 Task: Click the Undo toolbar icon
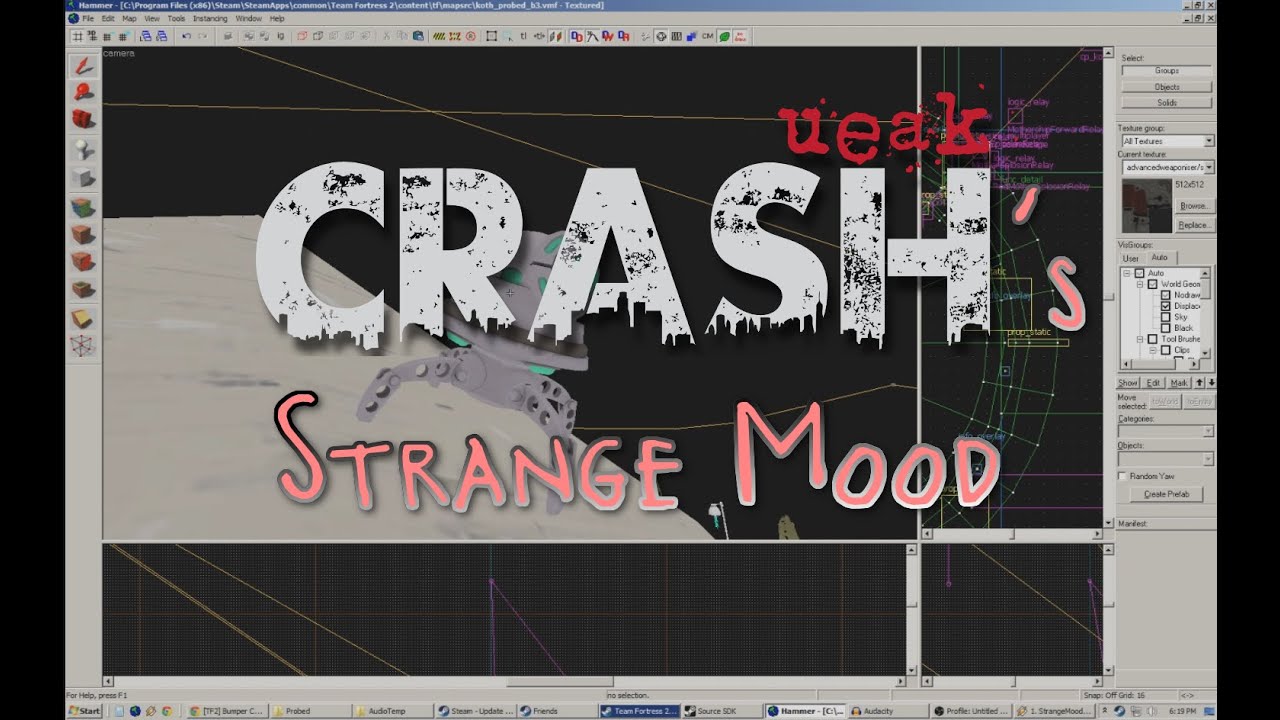tap(186, 36)
